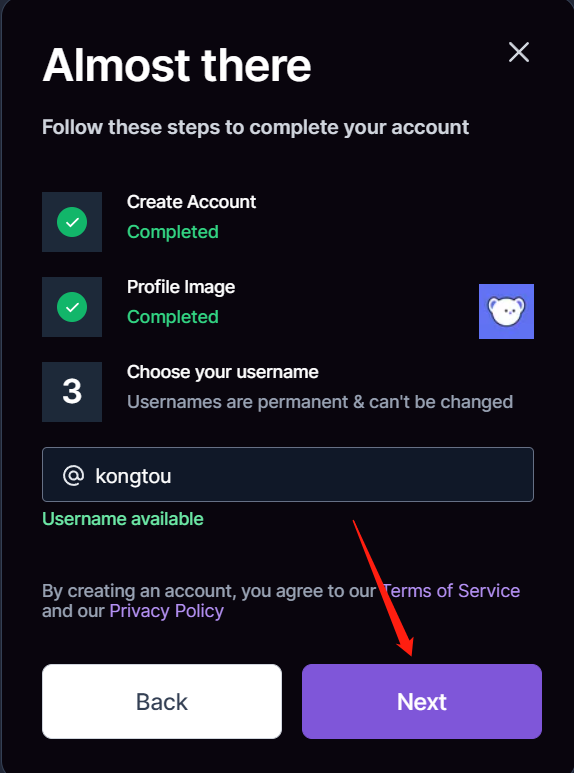The width and height of the screenshot is (574, 773).
Task: Click the step 3 number badge
Action: point(72,392)
